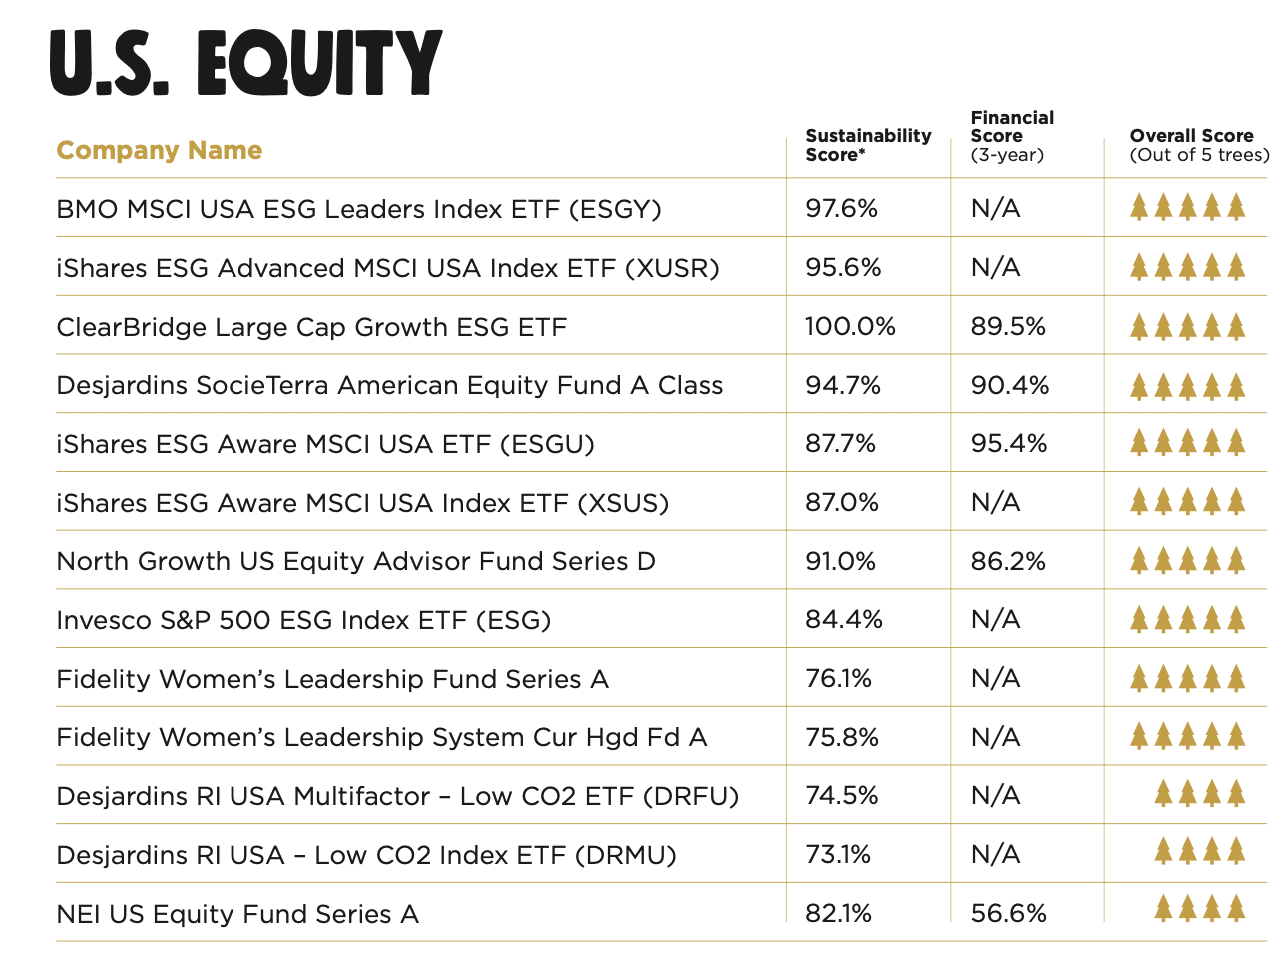
Task: Click the tree rating for North Growth US Equity
Action: pos(1187,561)
